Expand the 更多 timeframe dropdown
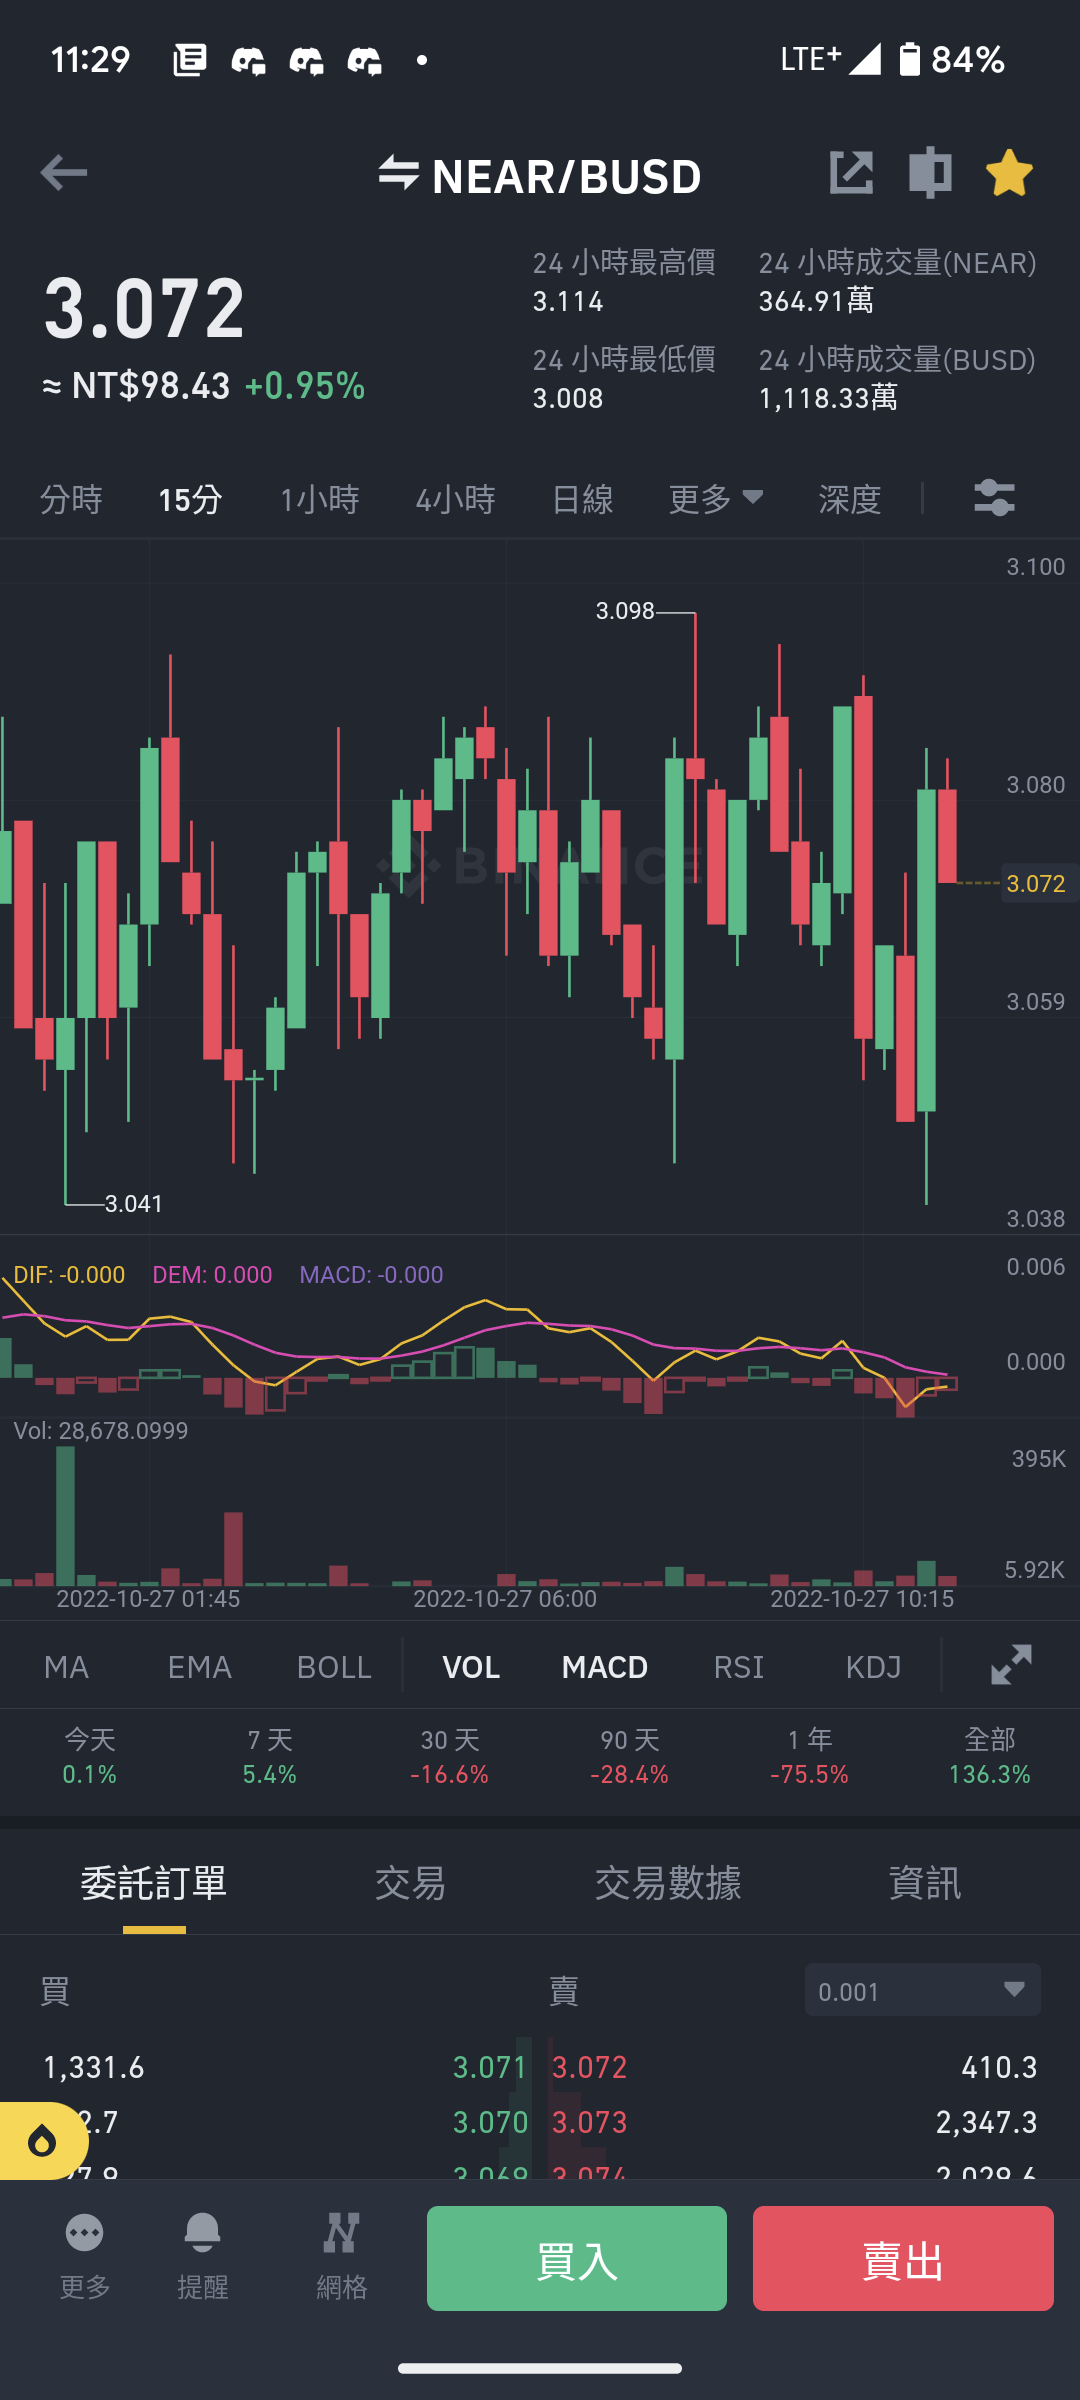The width and height of the screenshot is (1080, 2400). click(x=716, y=498)
